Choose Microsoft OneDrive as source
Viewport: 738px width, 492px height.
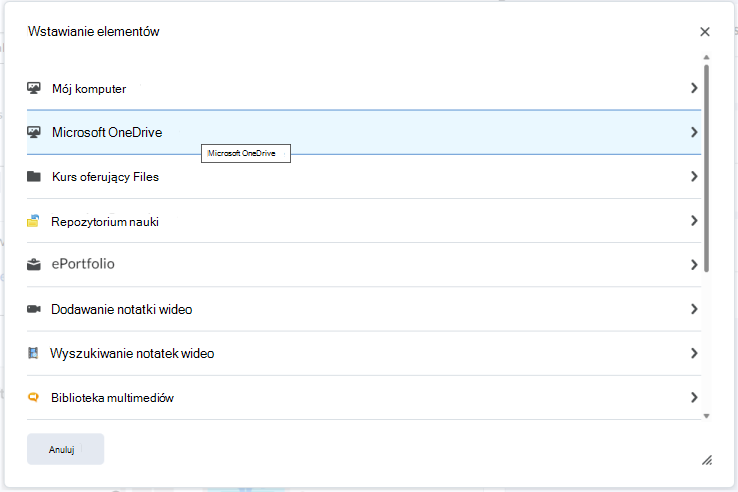click(364, 132)
